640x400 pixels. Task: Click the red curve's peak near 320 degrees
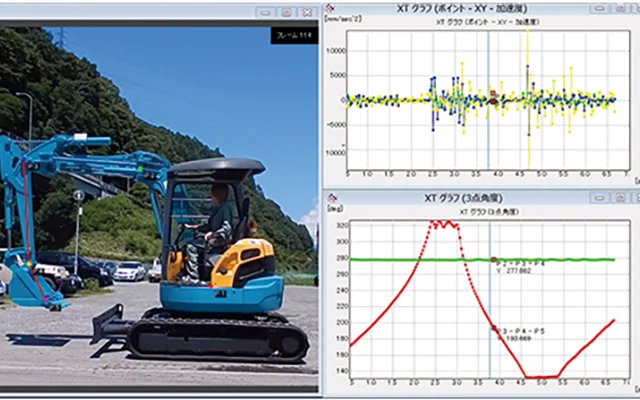pyautogui.click(x=445, y=224)
